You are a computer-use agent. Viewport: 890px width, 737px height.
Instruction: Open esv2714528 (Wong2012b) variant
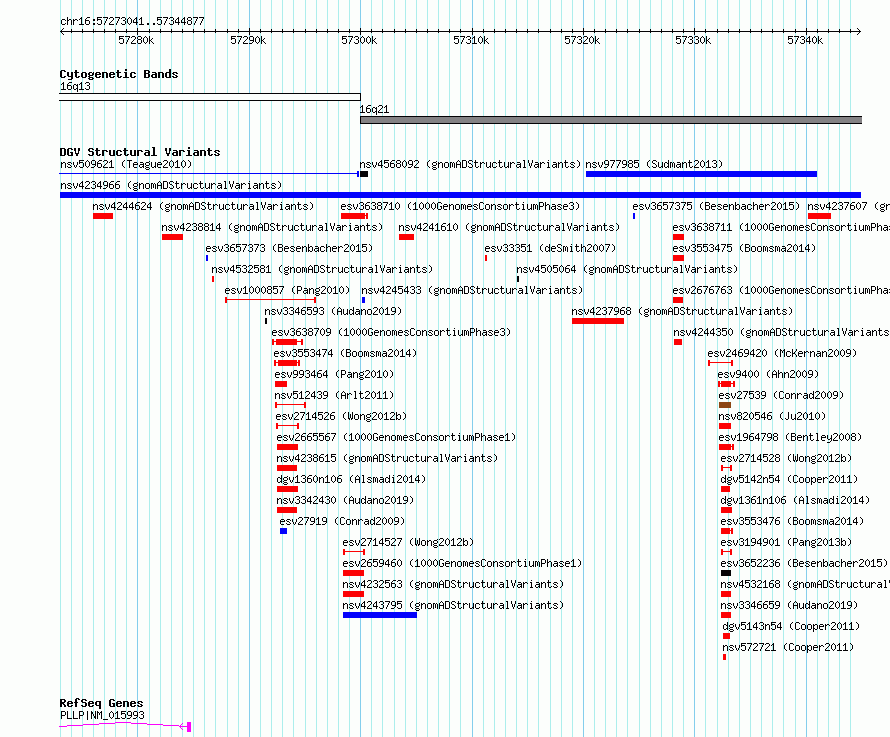[x=786, y=458]
